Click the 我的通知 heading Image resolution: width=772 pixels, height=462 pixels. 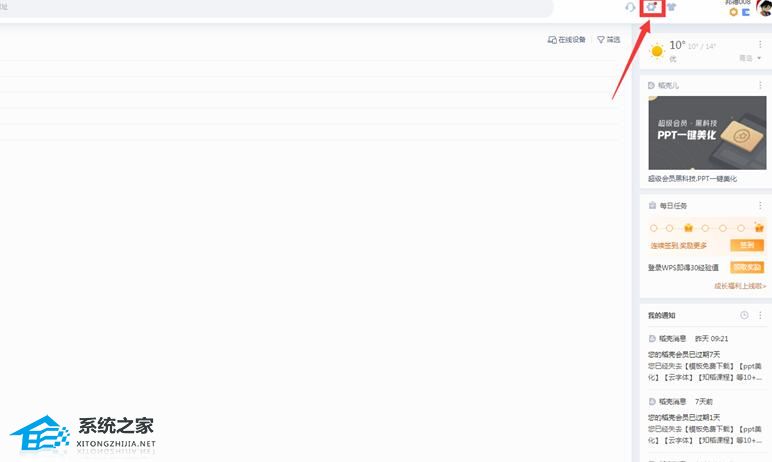pos(661,315)
